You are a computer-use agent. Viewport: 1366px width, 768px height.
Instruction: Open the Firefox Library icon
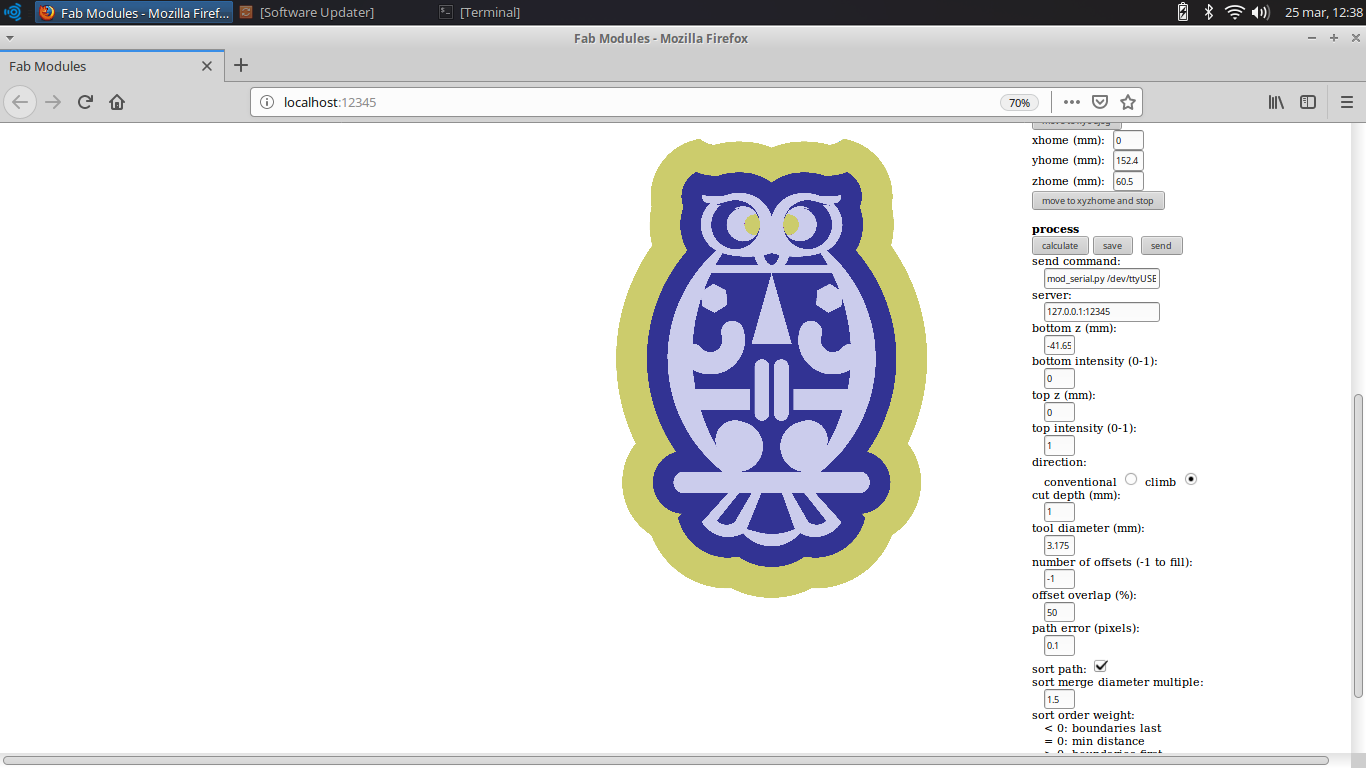coord(1276,102)
